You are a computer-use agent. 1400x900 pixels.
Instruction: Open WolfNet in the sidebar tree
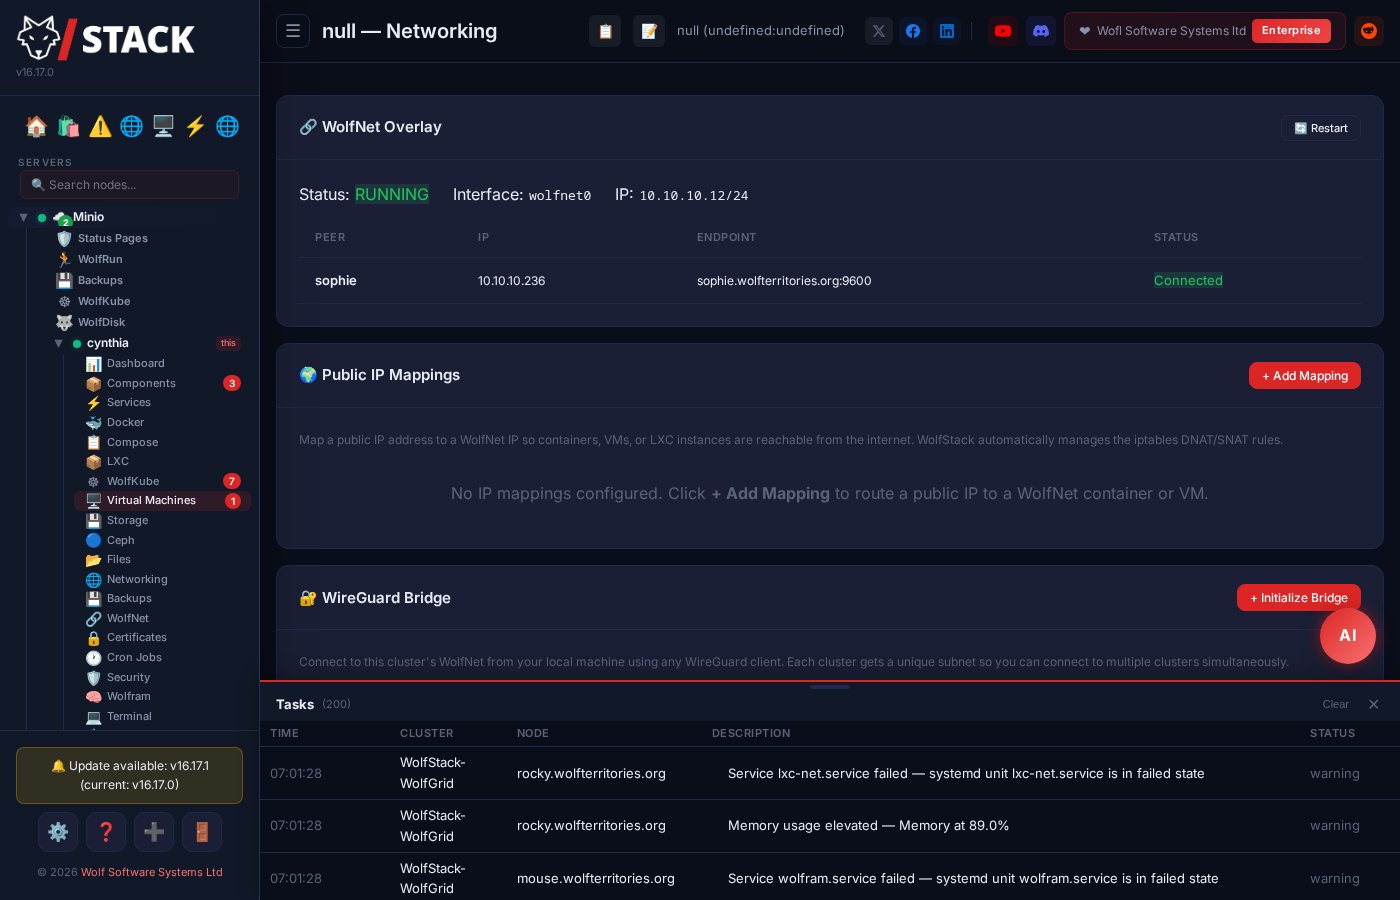tap(127, 618)
